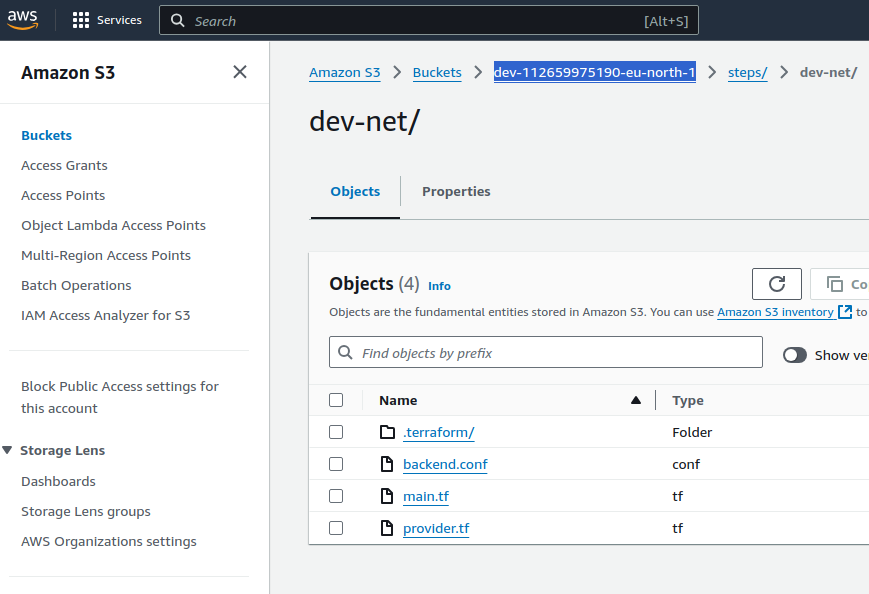Open IAM Access Analyzer for S3

click(106, 315)
